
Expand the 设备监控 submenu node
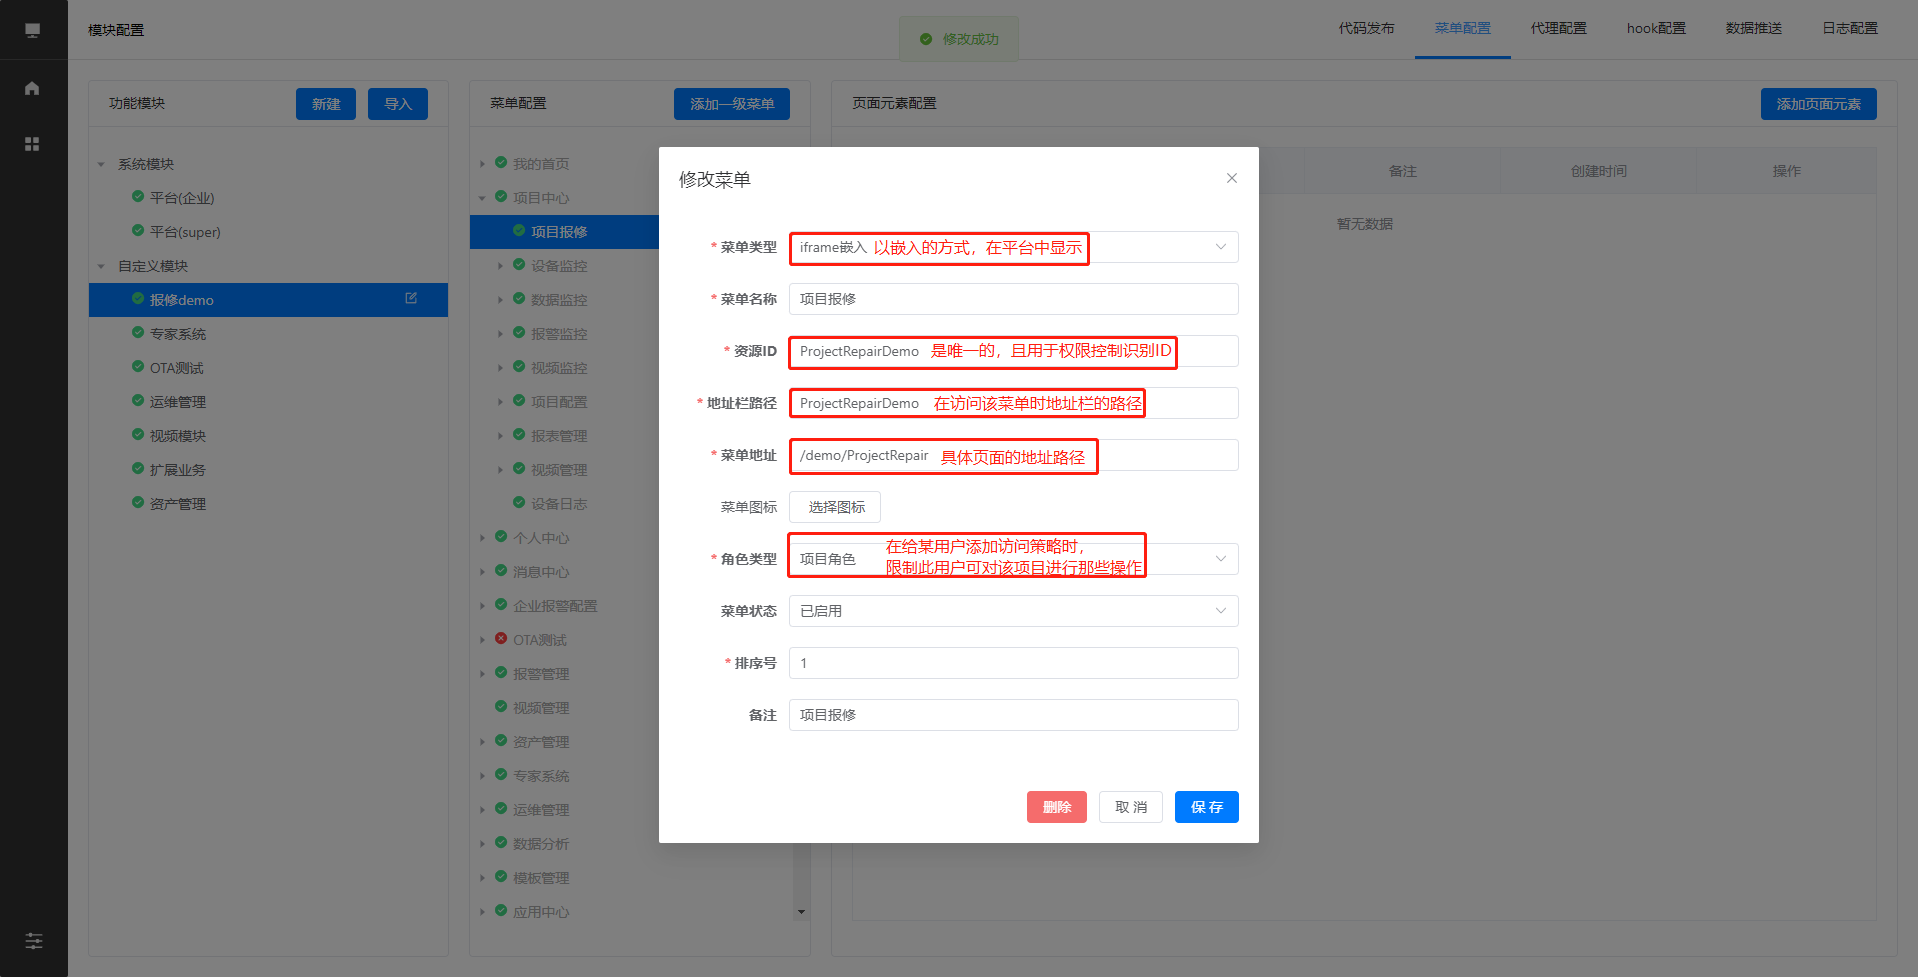(500, 266)
